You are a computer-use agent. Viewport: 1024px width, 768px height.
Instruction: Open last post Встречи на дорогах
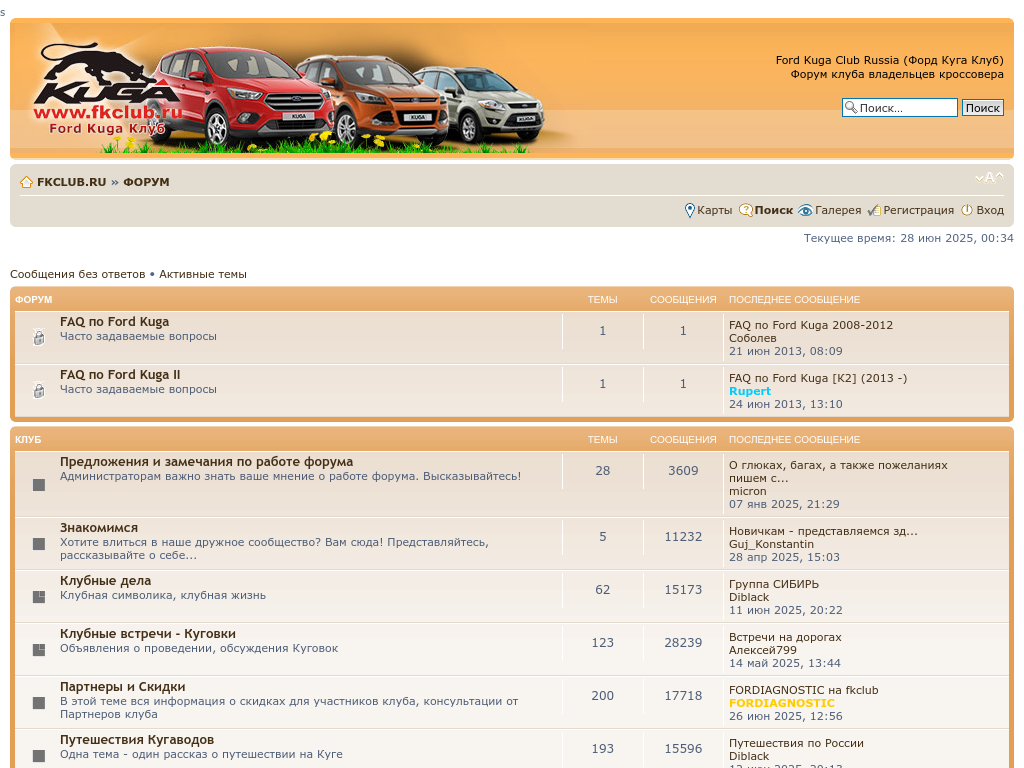(785, 637)
